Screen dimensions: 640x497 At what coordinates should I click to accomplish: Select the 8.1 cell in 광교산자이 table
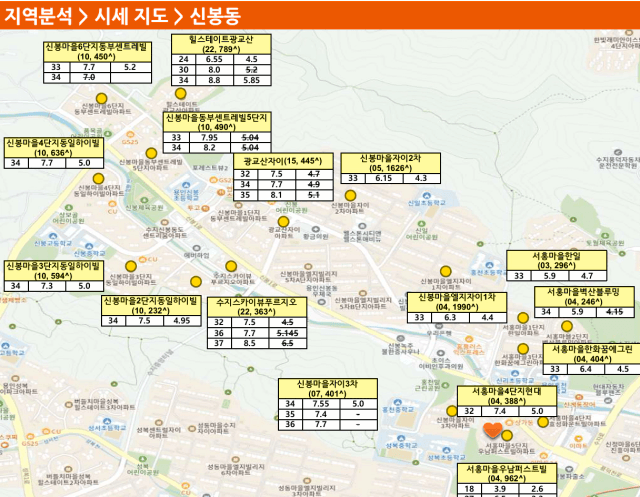276,195
